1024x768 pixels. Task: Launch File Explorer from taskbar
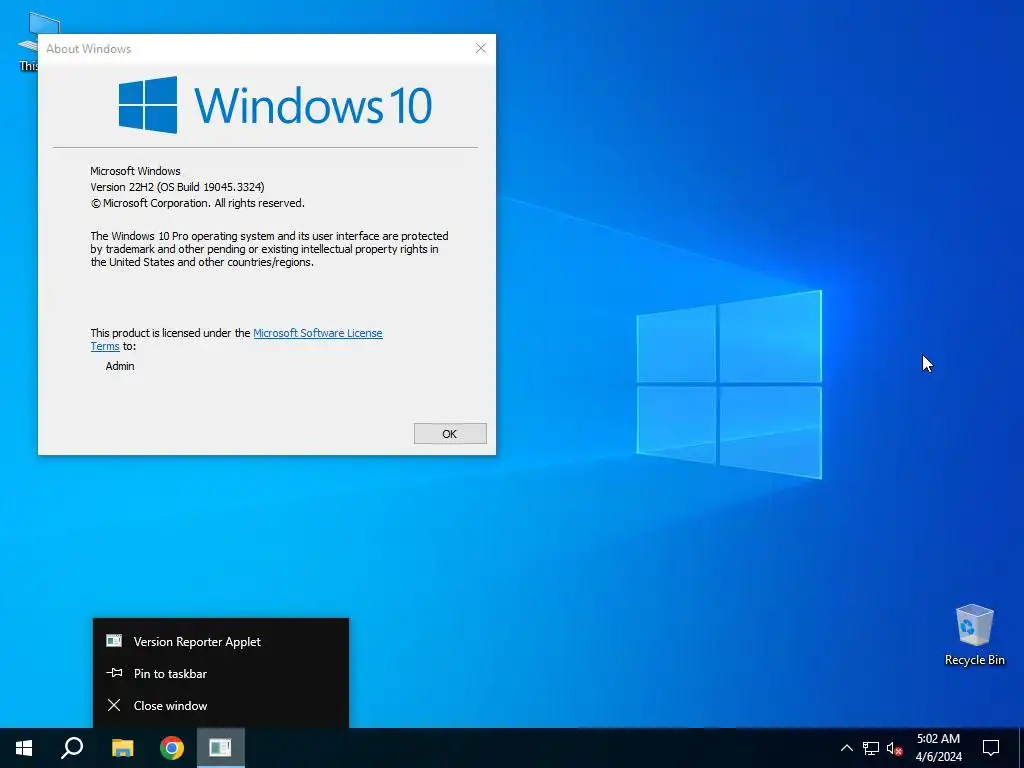coord(122,748)
